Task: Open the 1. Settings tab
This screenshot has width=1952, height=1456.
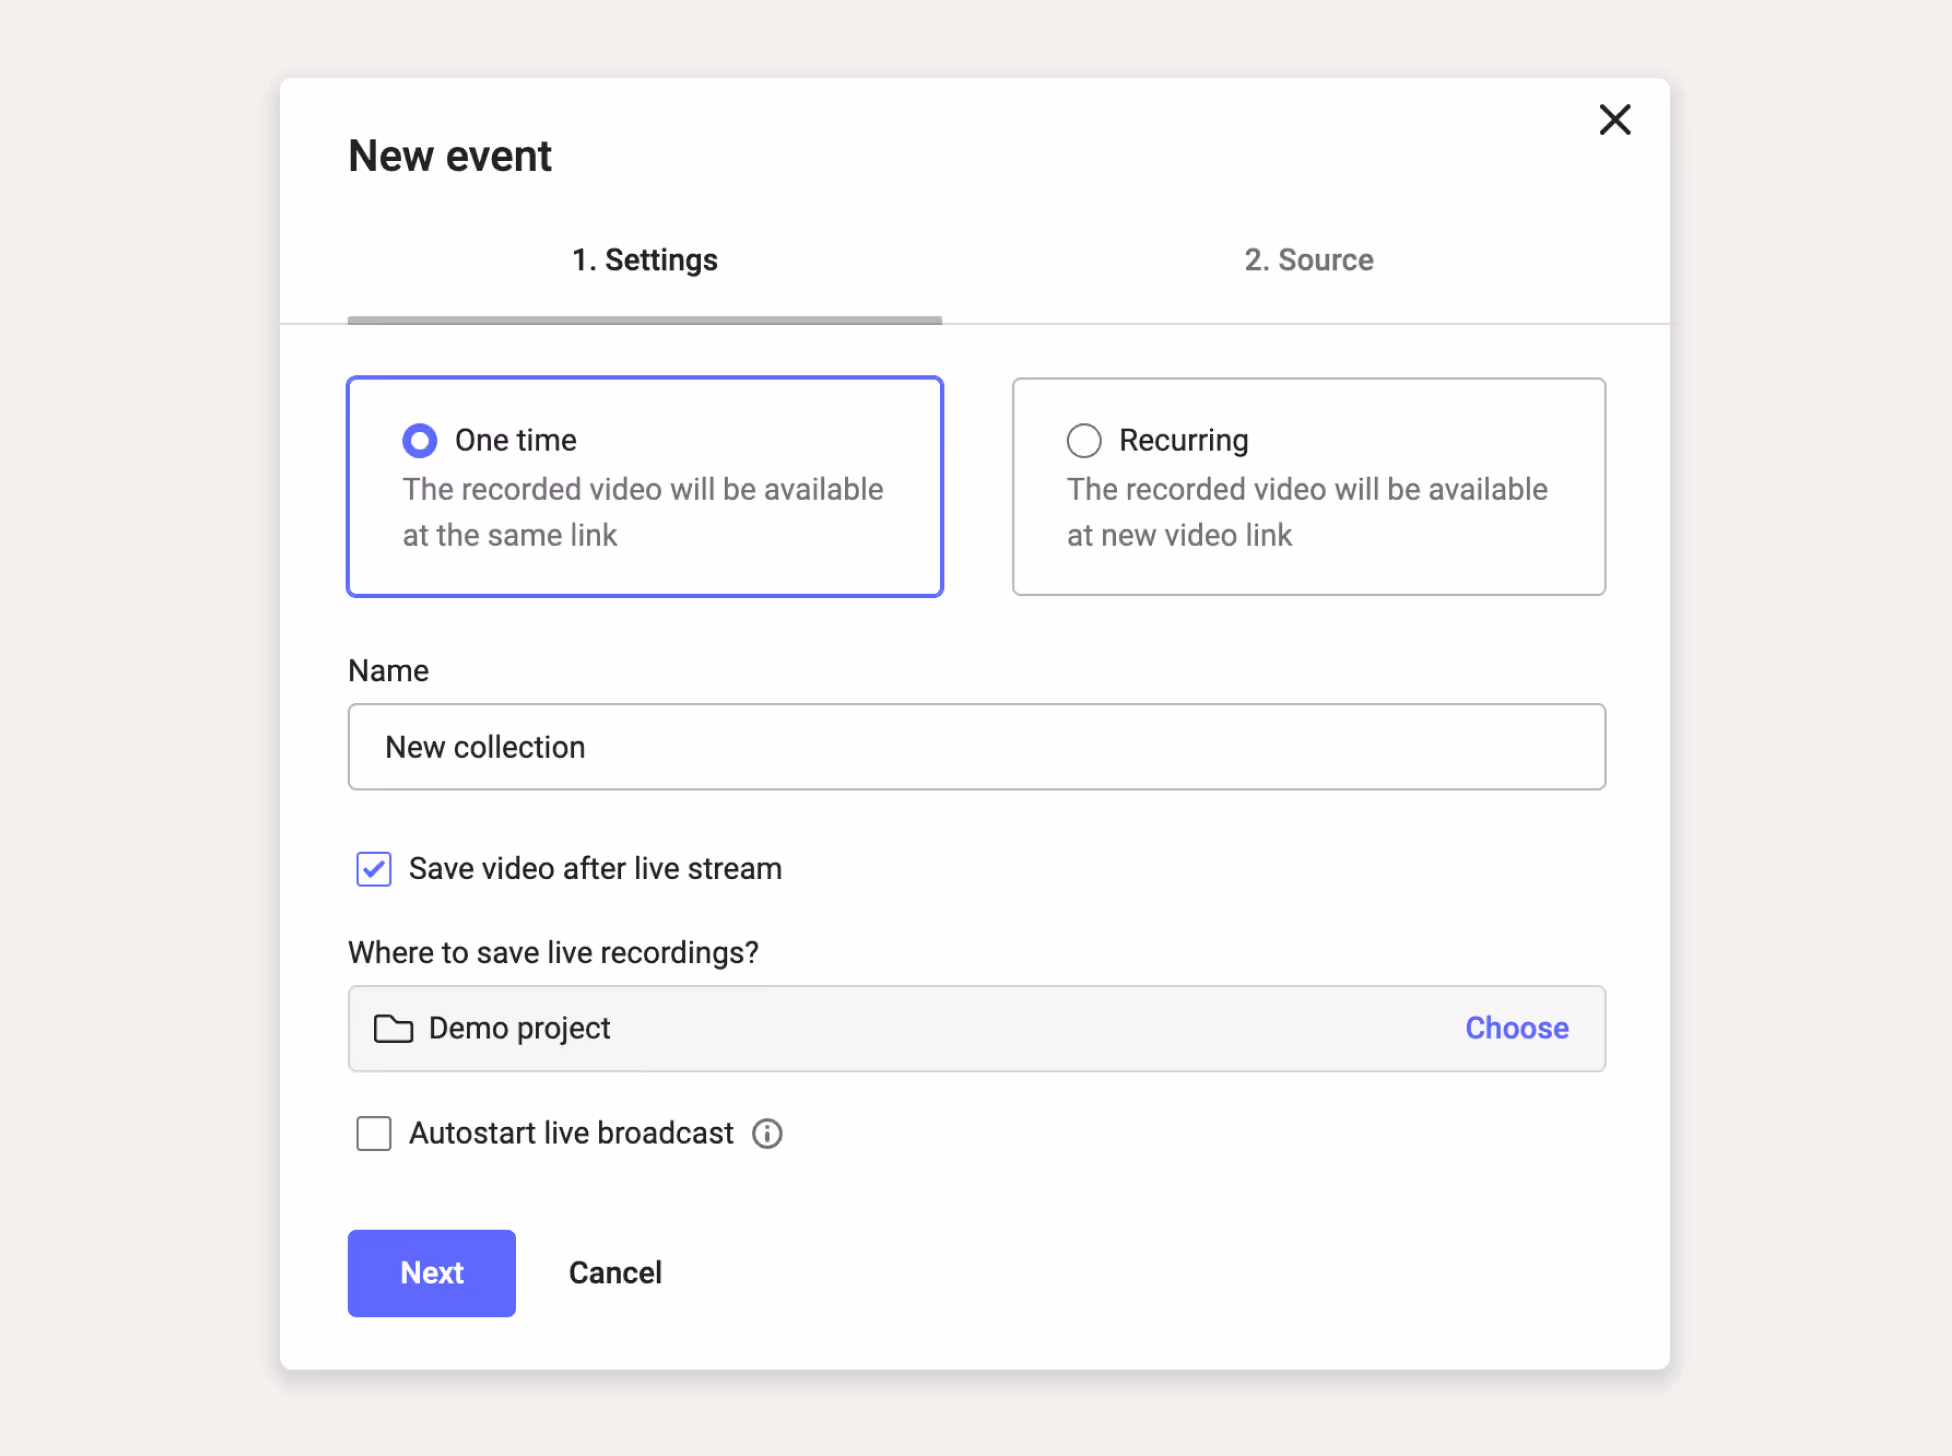Action: (x=644, y=260)
